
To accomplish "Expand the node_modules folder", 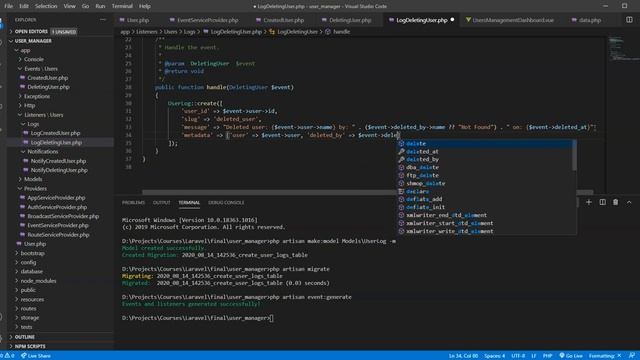I will [x=38, y=281].
